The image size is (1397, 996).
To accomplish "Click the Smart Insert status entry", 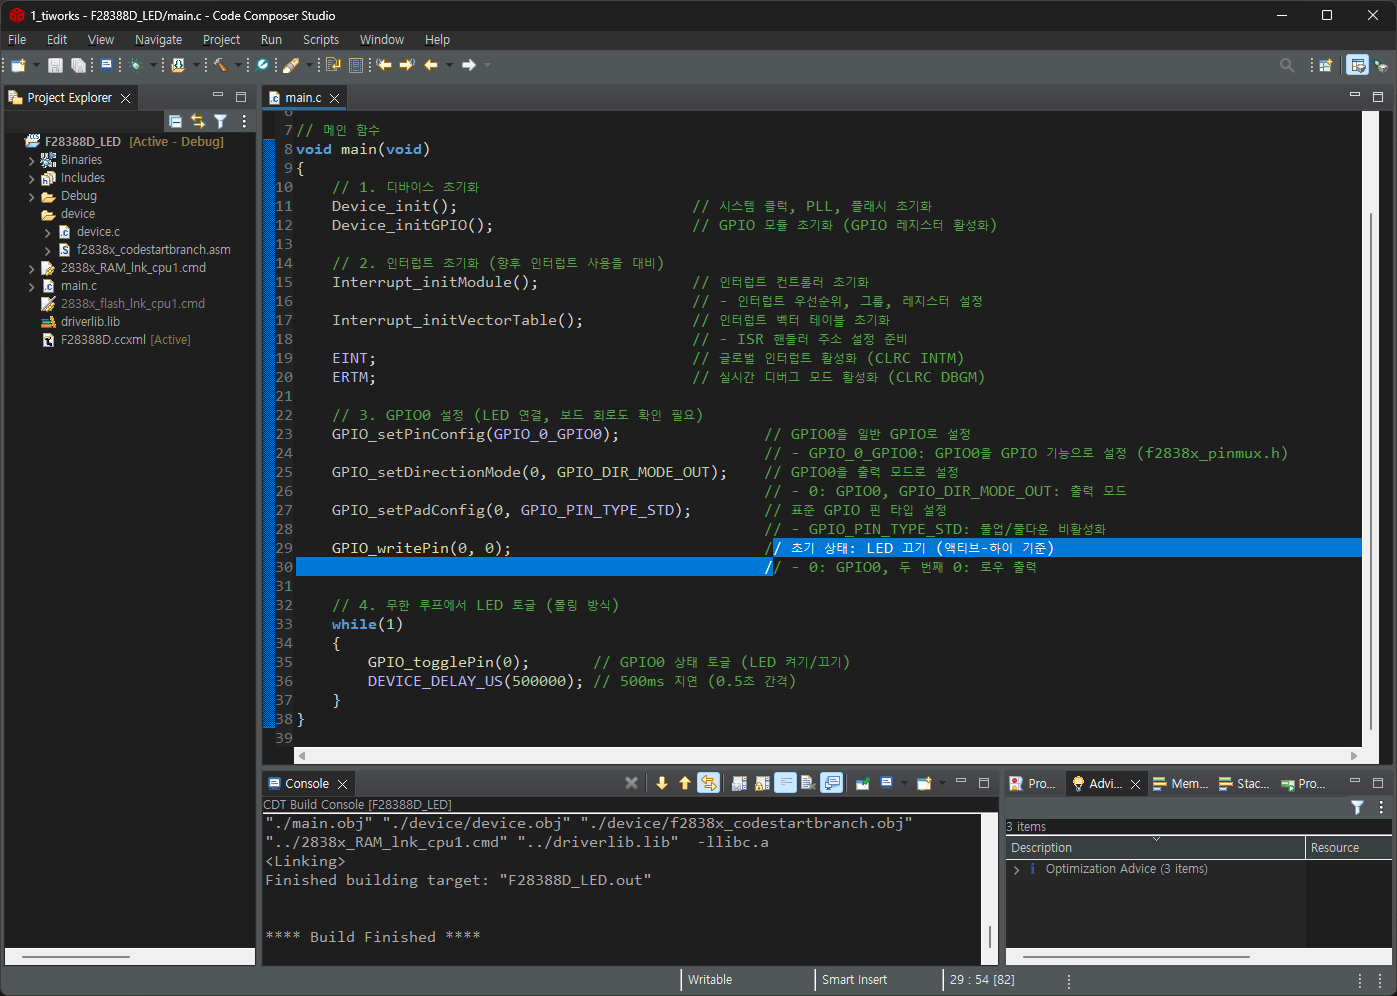I will (x=854, y=980).
